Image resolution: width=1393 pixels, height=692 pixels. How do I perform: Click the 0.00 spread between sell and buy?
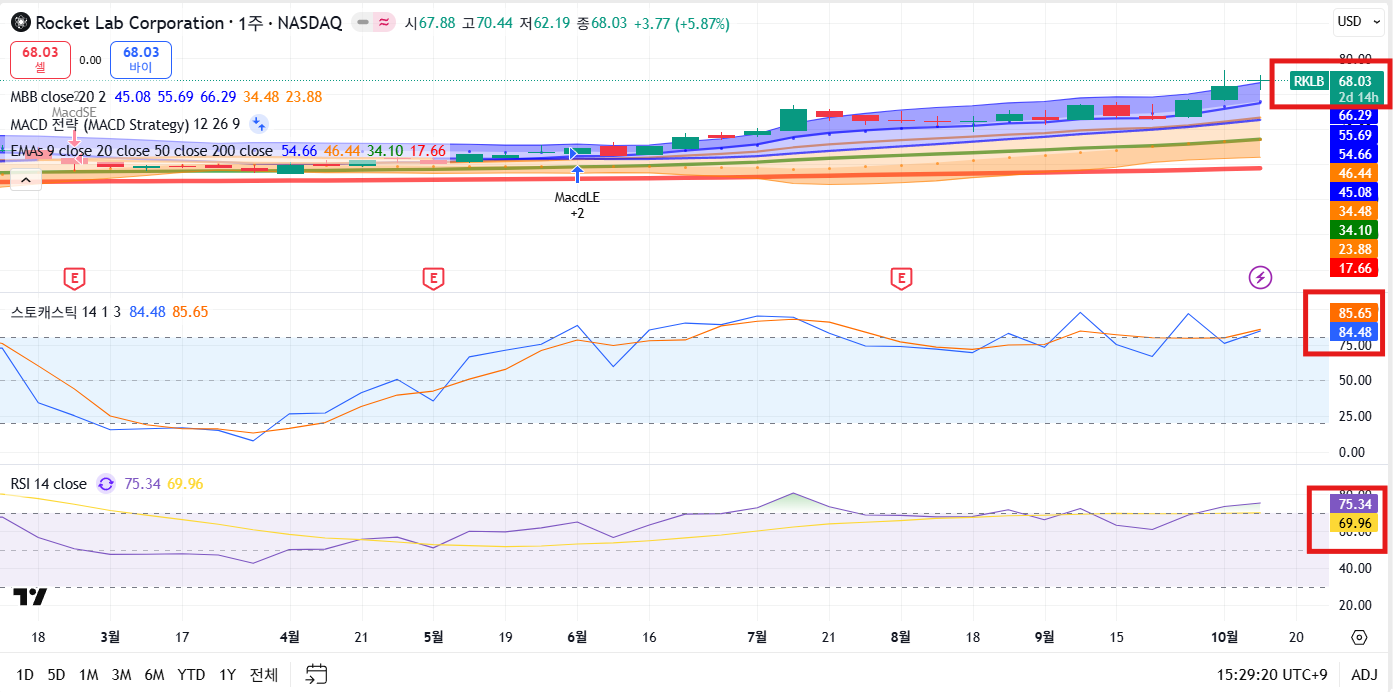click(90, 60)
